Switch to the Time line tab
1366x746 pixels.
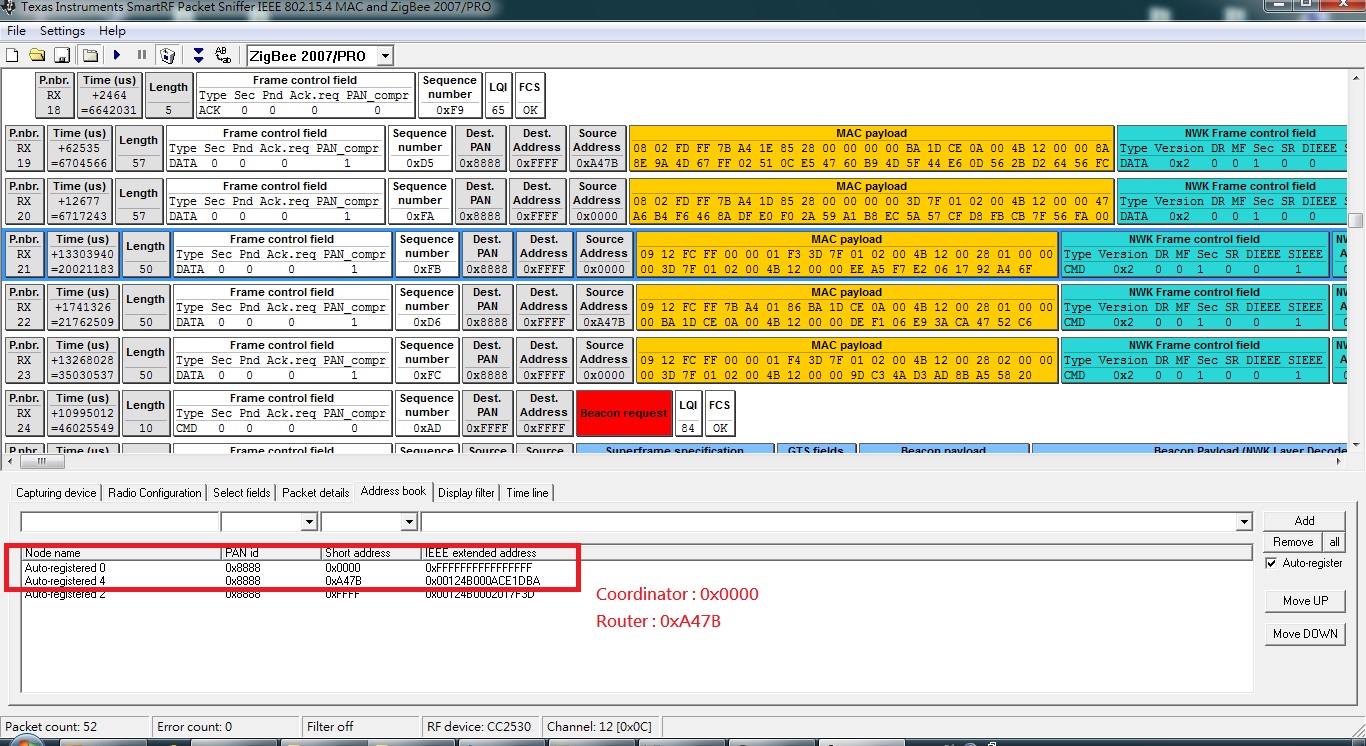point(527,493)
